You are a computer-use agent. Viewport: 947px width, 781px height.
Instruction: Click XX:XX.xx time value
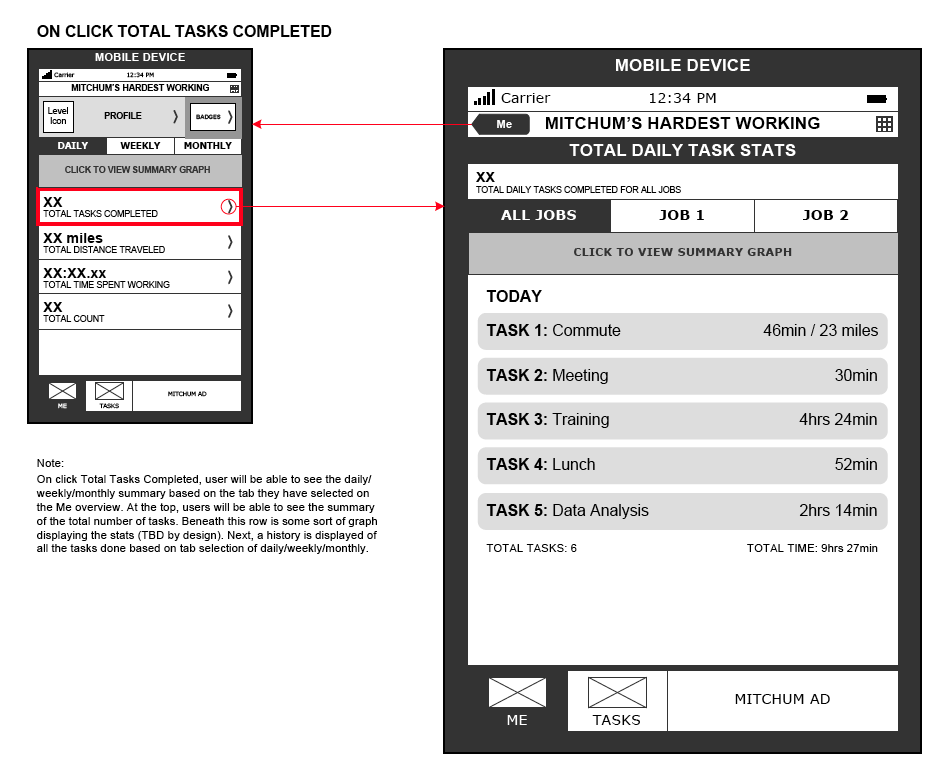[x=74, y=273]
